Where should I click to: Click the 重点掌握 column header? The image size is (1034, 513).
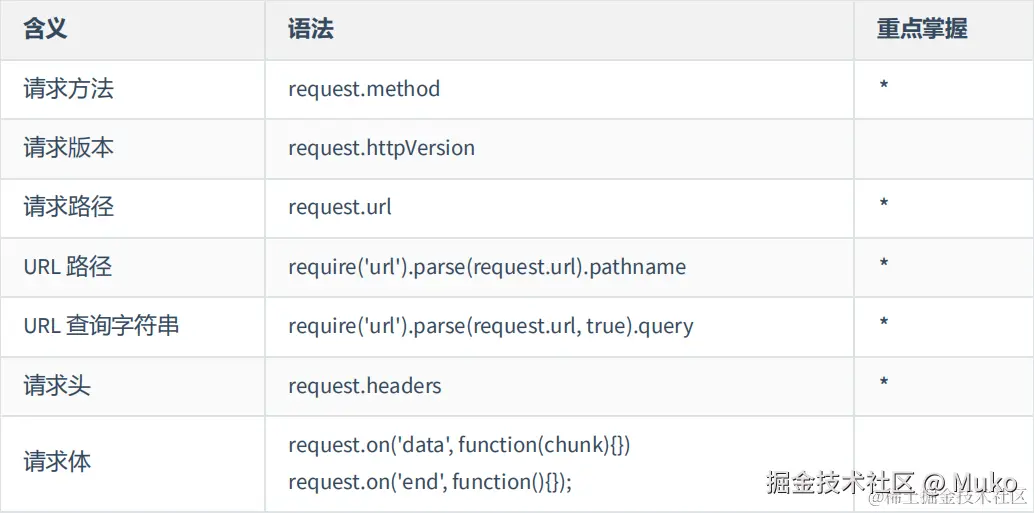[x=921, y=29]
